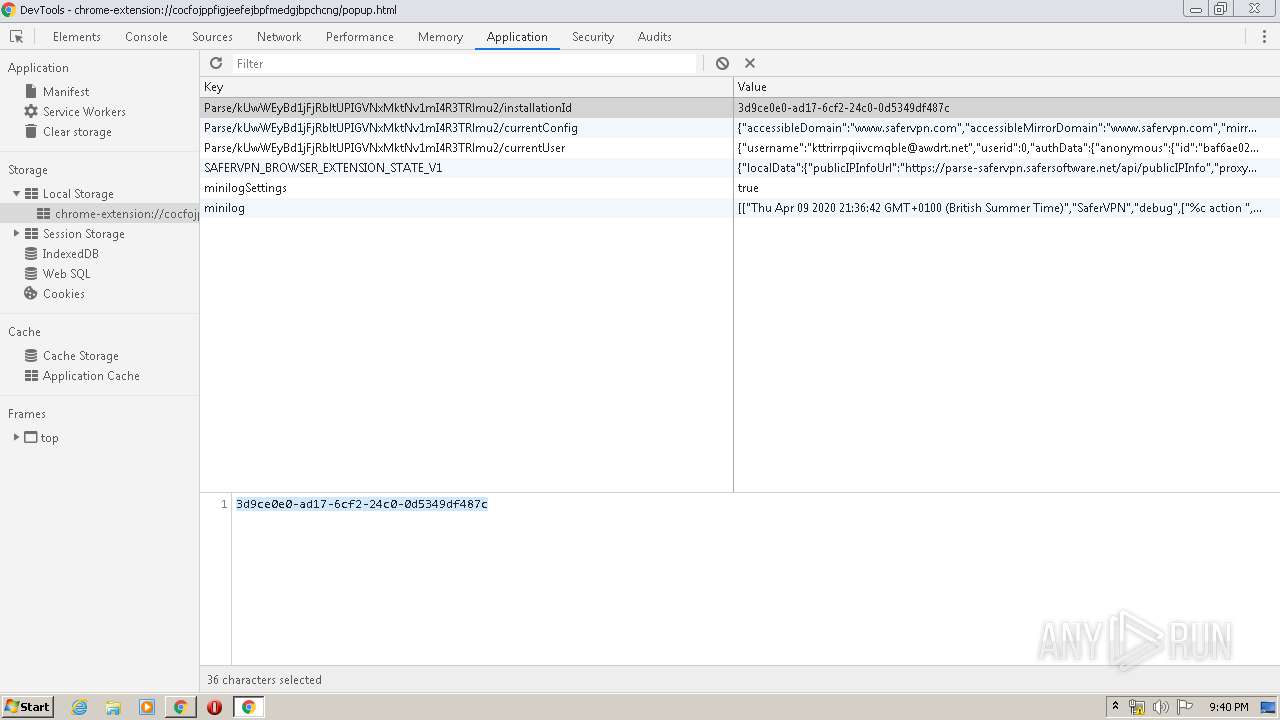Open Web SQL storage item
The width and height of the screenshot is (1280, 720).
[66, 274]
